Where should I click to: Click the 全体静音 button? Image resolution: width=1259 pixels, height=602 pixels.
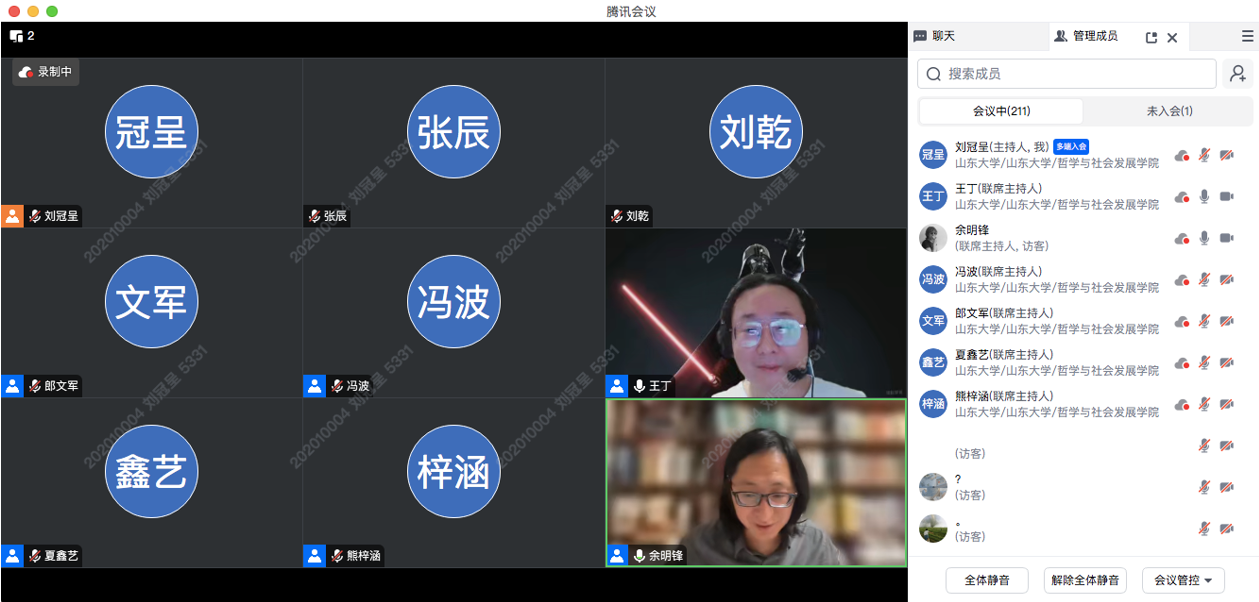point(987,580)
